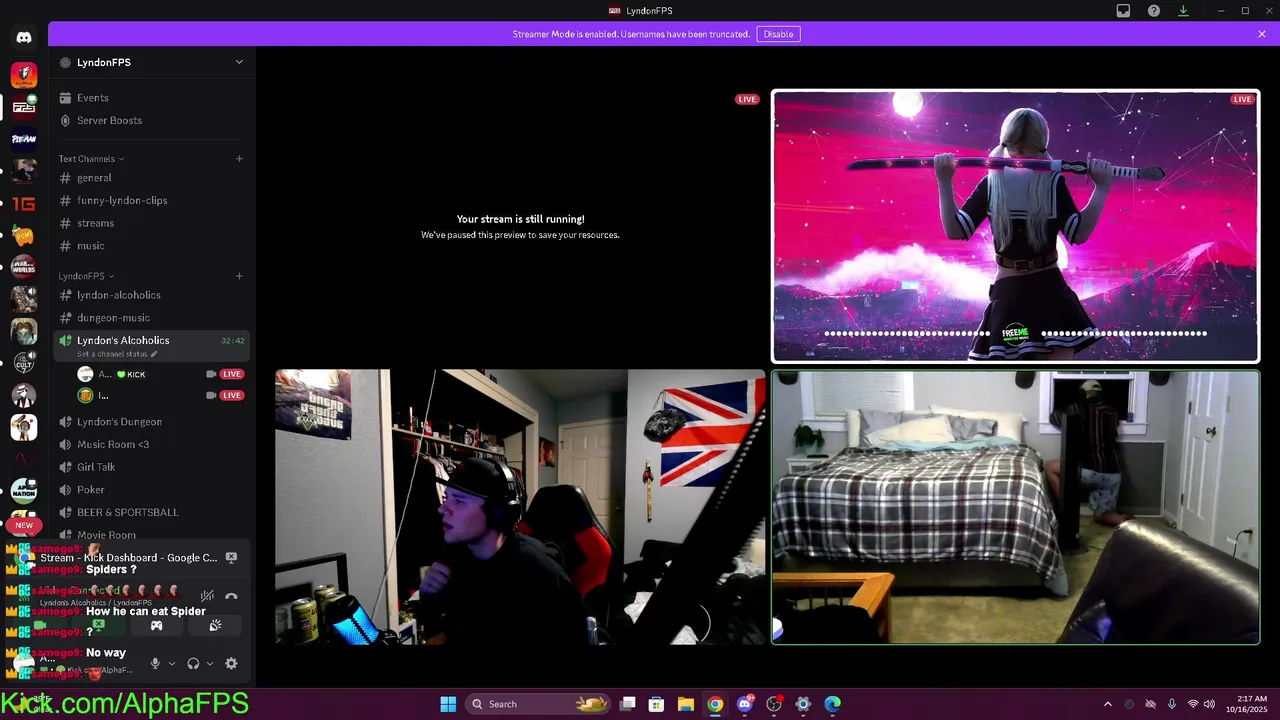Screen dimensions: 1280x720
Task: Open Discord help question mark icon
Action: point(1154,11)
